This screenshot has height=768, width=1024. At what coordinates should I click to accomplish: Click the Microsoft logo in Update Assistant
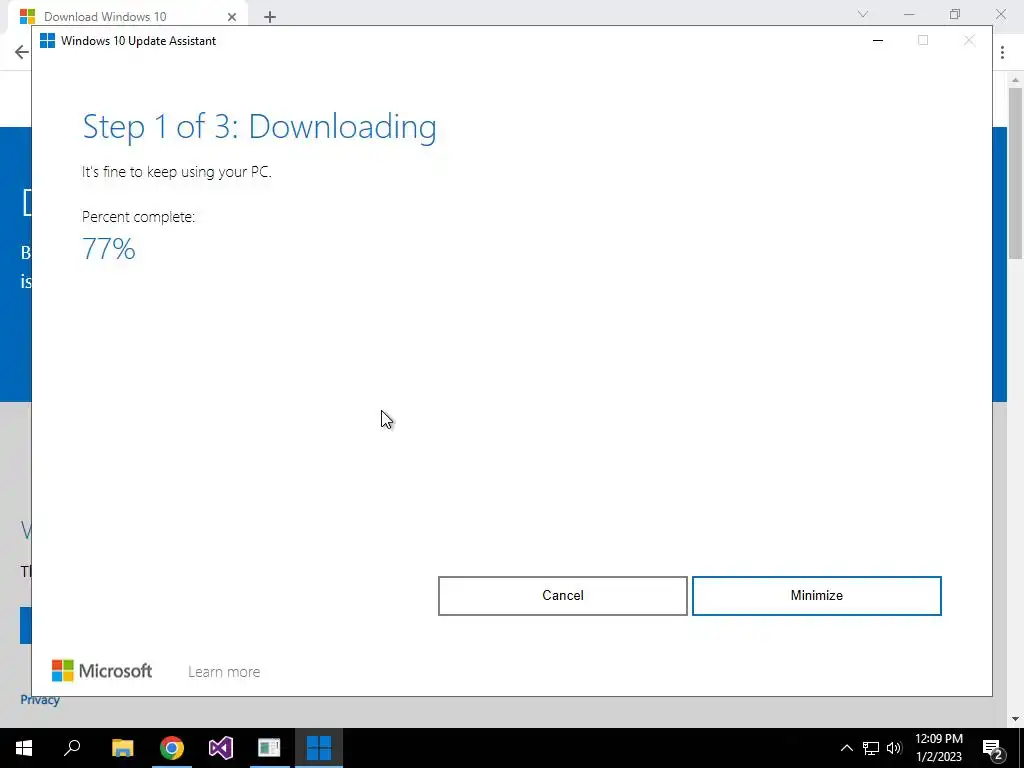pos(102,671)
